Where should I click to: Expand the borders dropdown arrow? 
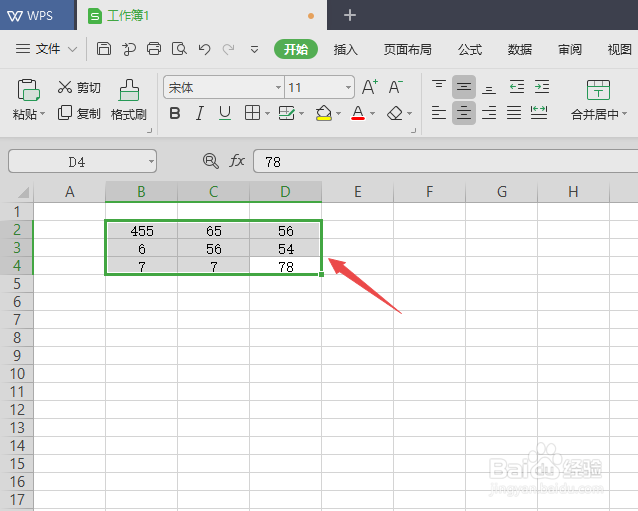(x=267, y=114)
